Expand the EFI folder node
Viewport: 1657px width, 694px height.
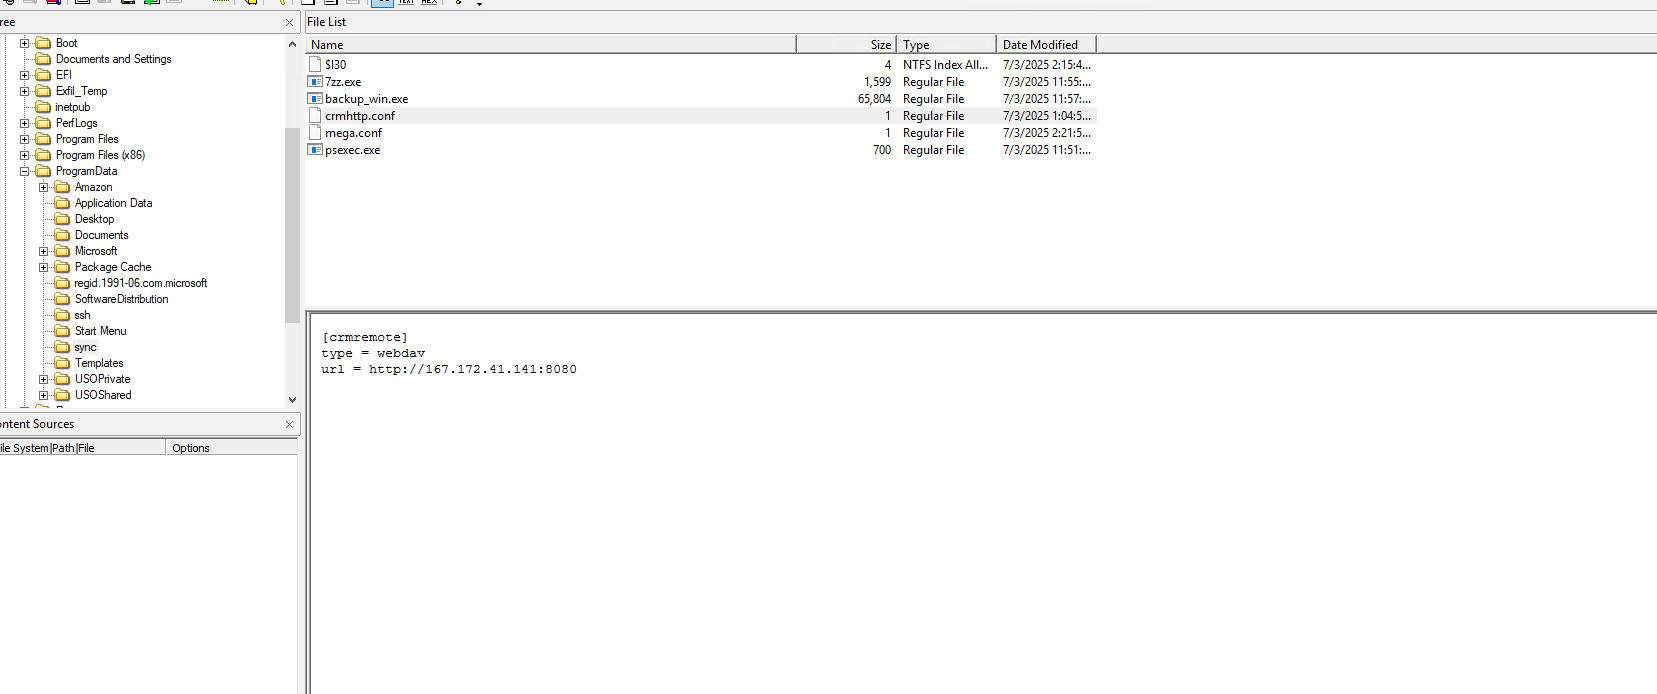25,75
